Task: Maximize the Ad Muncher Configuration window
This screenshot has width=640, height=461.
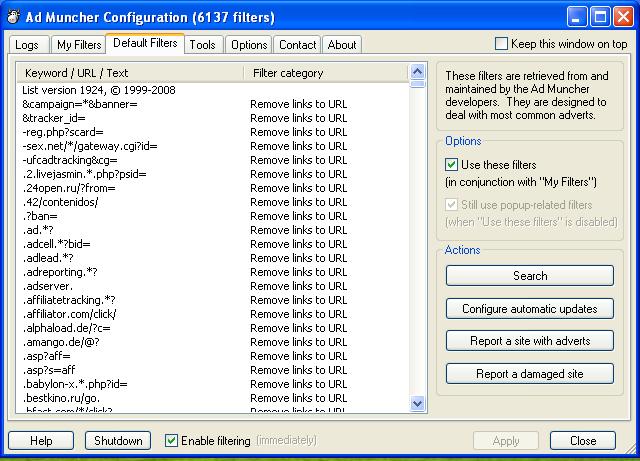Action: 600,17
